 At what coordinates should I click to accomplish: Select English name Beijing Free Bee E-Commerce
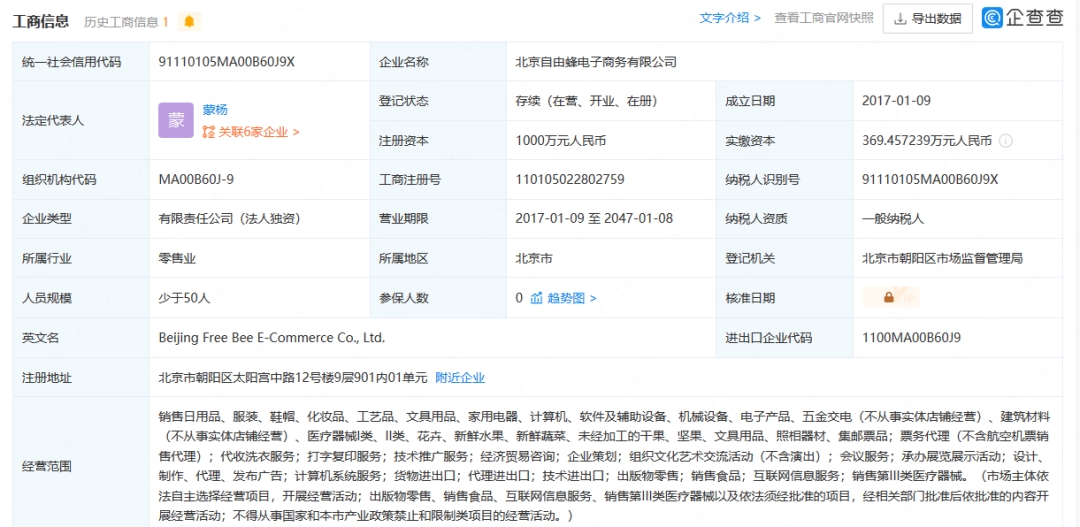tap(272, 338)
